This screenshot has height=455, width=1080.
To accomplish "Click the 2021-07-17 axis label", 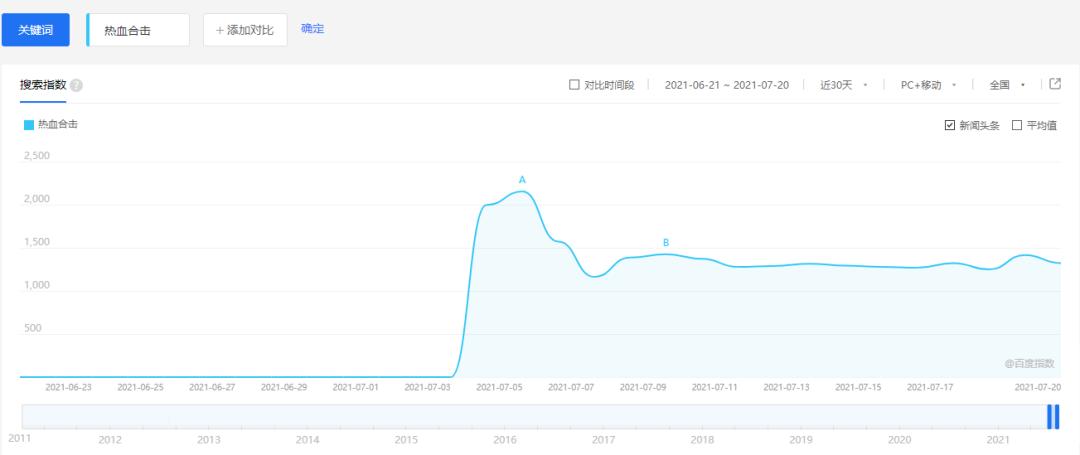I will [x=930, y=388].
